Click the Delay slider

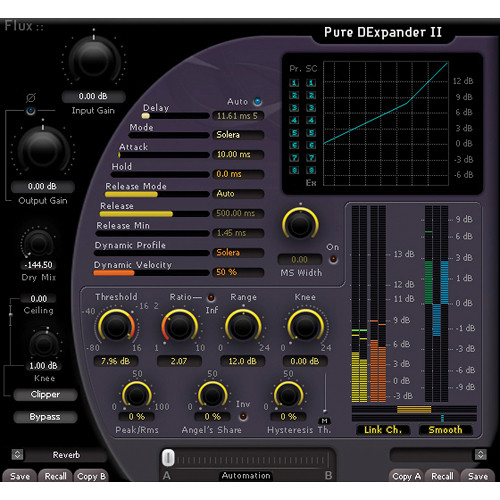[175, 116]
